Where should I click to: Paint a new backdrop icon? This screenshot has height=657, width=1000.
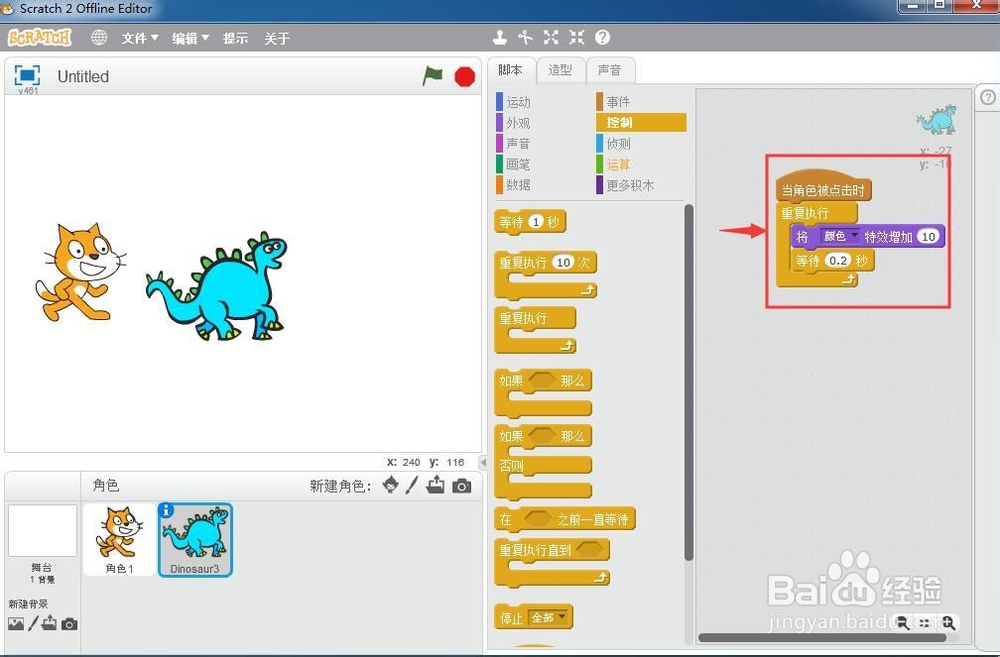33,623
